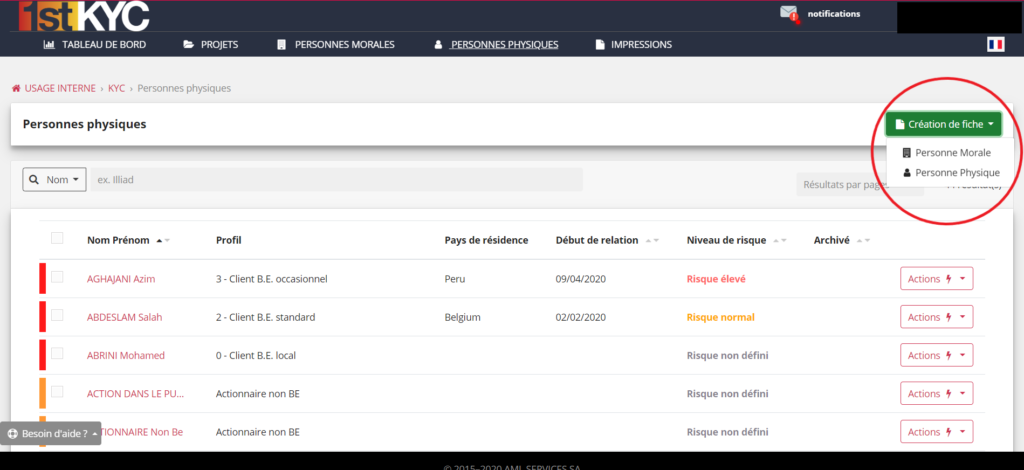1024x470 pixels.
Task: Click the Nom Prénom ascending sort arrow
Action: 159,241
